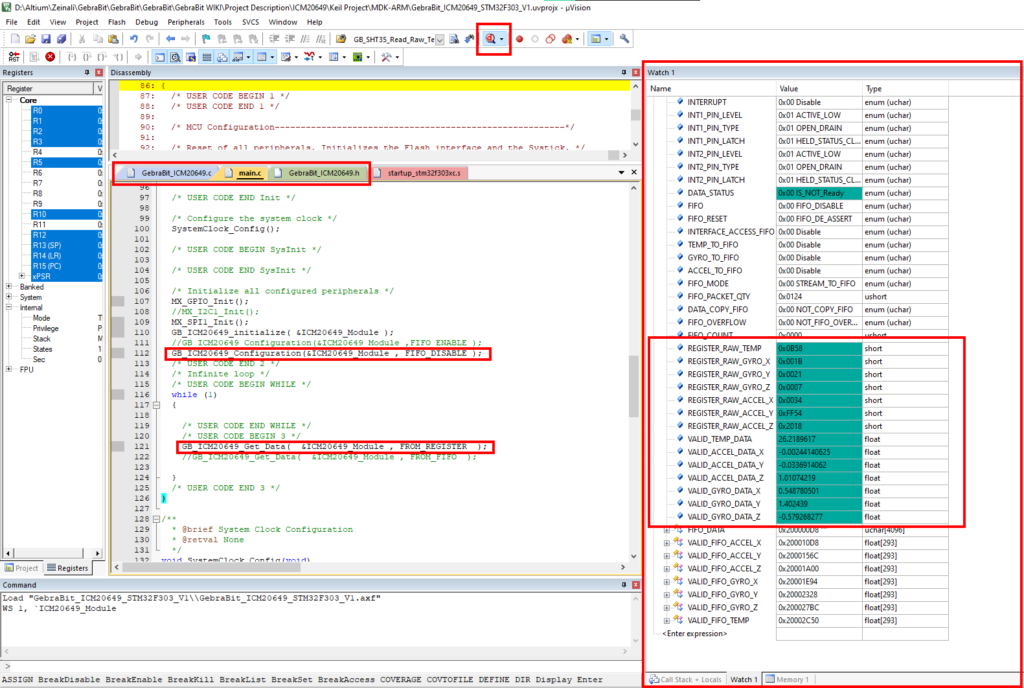Expand VALID_FIFO_ACCEL_X in Watch 1
The height and width of the screenshot is (688, 1024).
point(666,542)
